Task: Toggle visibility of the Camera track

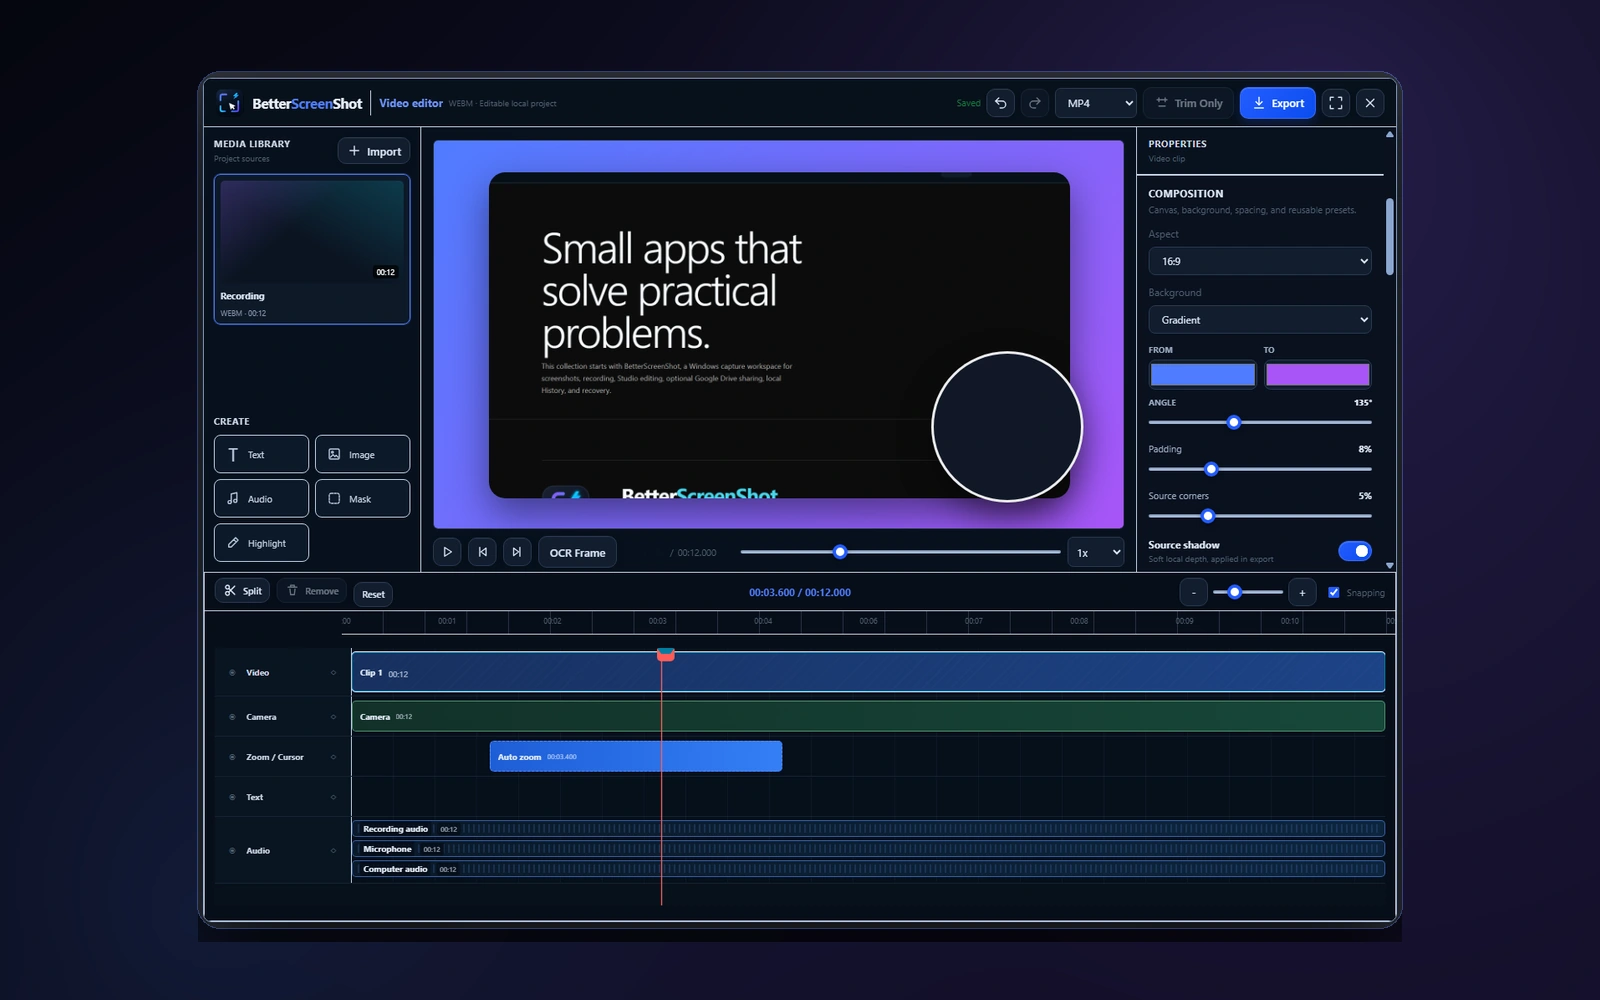Action: click(232, 717)
